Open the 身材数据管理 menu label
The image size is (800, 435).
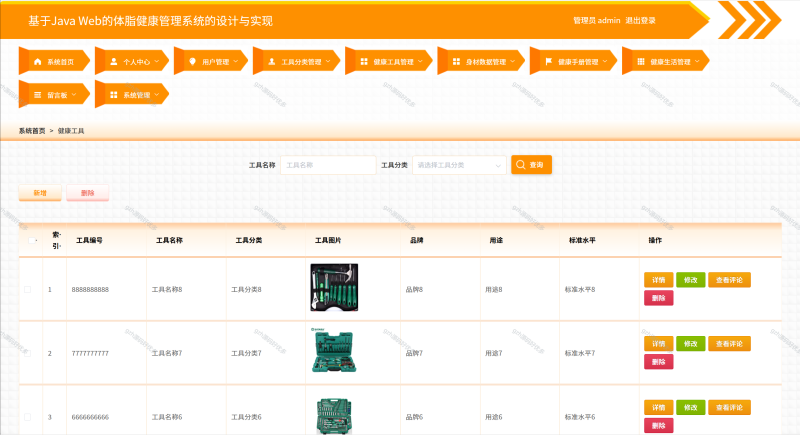click(x=486, y=62)
